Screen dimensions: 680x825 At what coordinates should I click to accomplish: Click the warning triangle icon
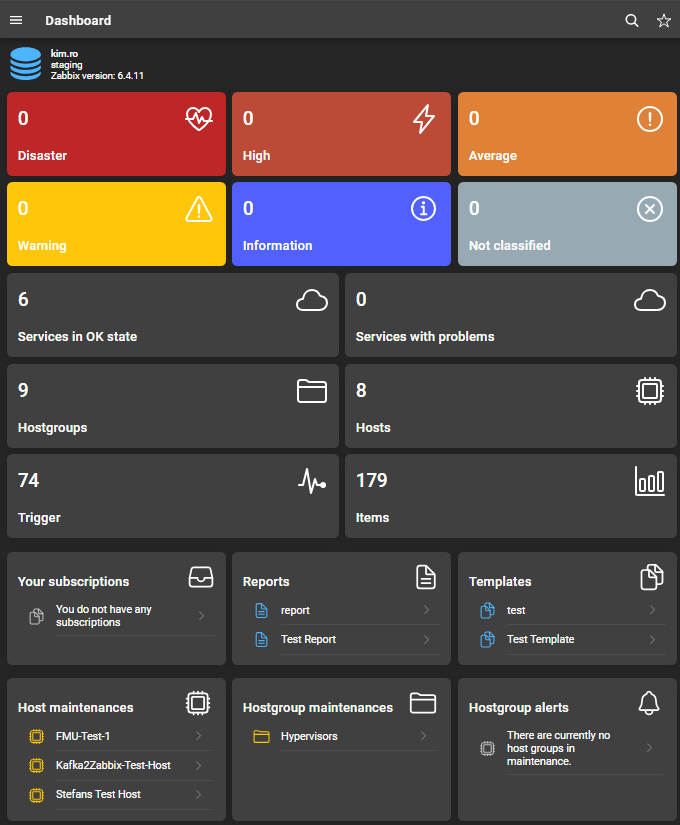coord(199,209)
